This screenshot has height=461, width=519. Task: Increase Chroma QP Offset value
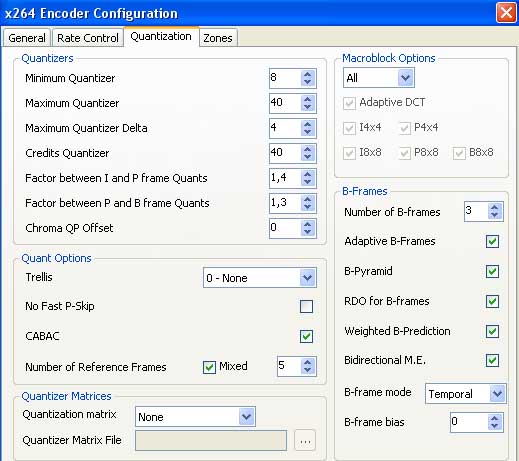point(307,224)
